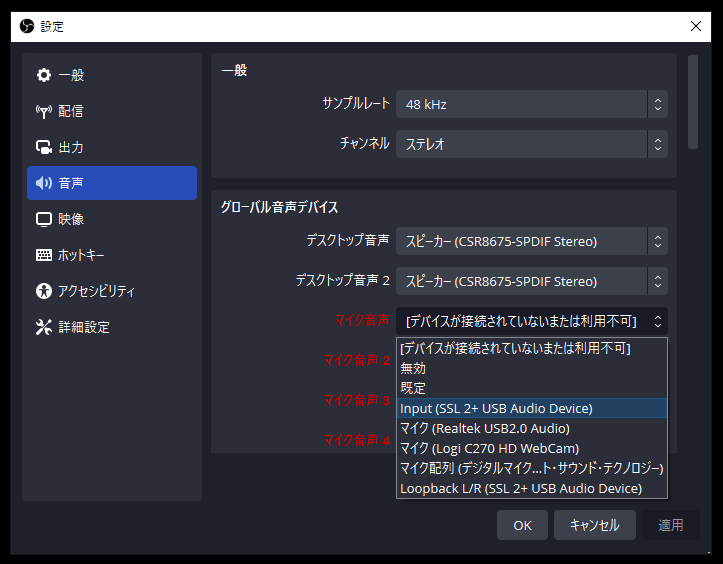723x564 pixels.
Task: Expand the チャンネル ステレオ dropdown
Action: coord(531,144)
